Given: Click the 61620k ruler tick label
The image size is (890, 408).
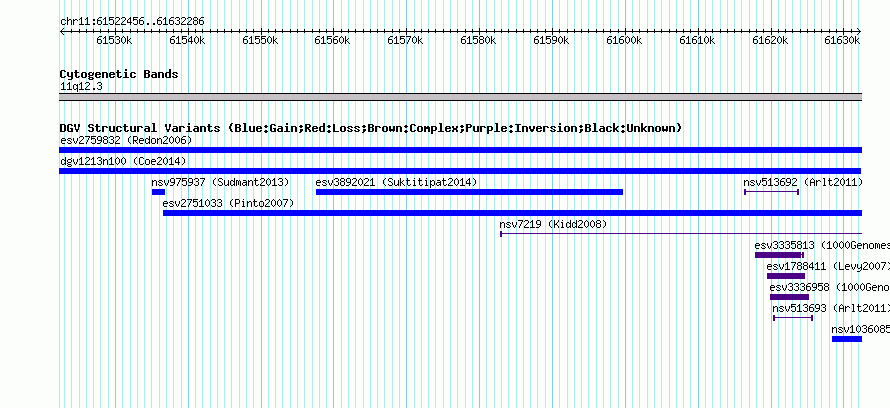Looking at the screenshot, I should click(770, 40).
